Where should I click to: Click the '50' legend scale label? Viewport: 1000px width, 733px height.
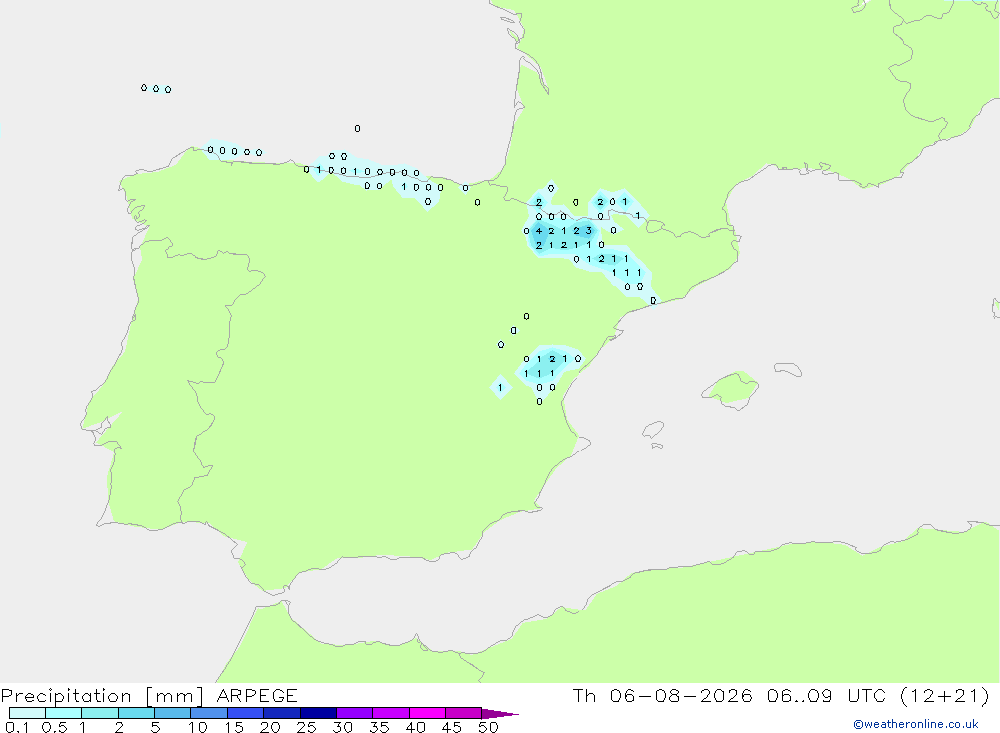pyautogui.click(x=488, y=727)
